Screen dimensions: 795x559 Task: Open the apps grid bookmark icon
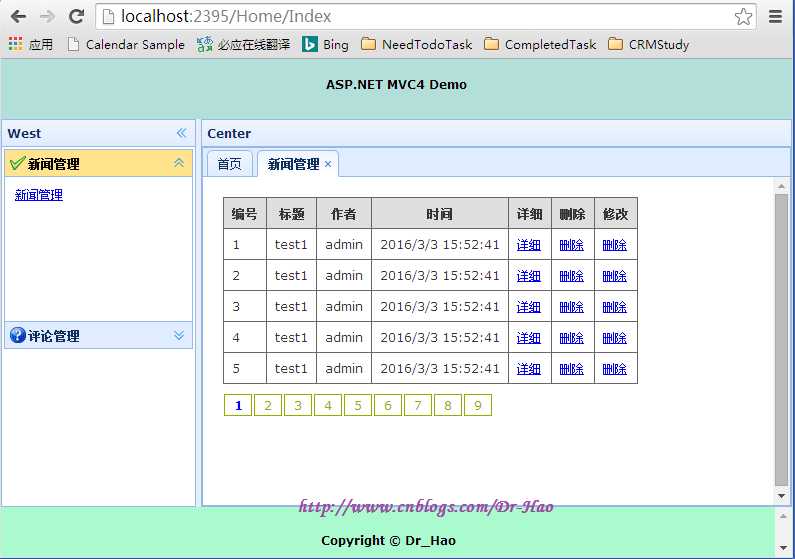pos(16,45)
